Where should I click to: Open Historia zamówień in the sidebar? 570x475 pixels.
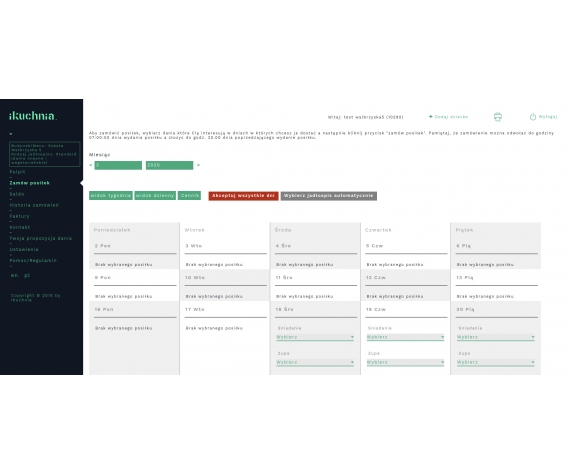(34, 205)
